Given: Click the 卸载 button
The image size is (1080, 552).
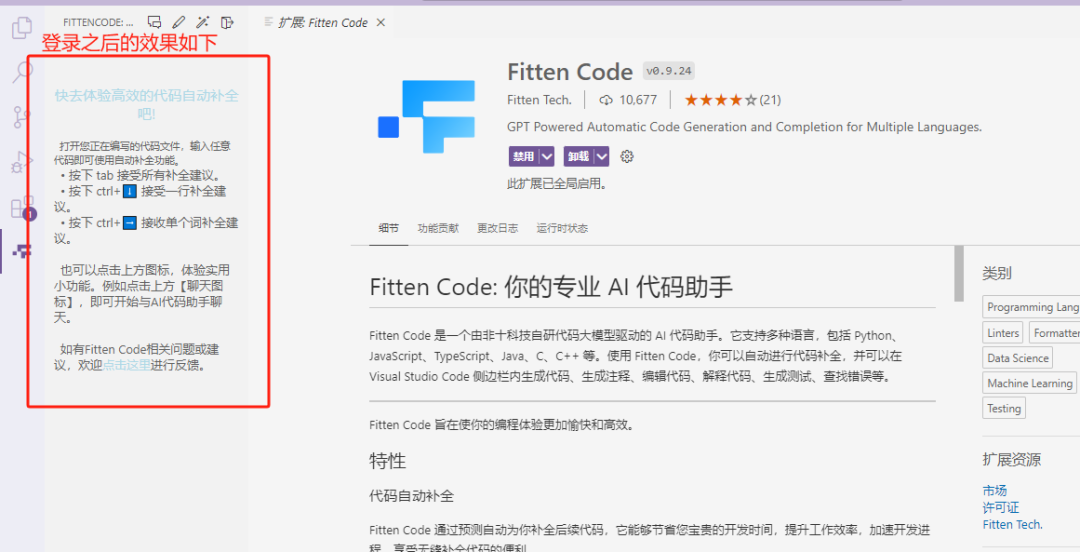Looking at the screenshot, I should click(578, 156).
